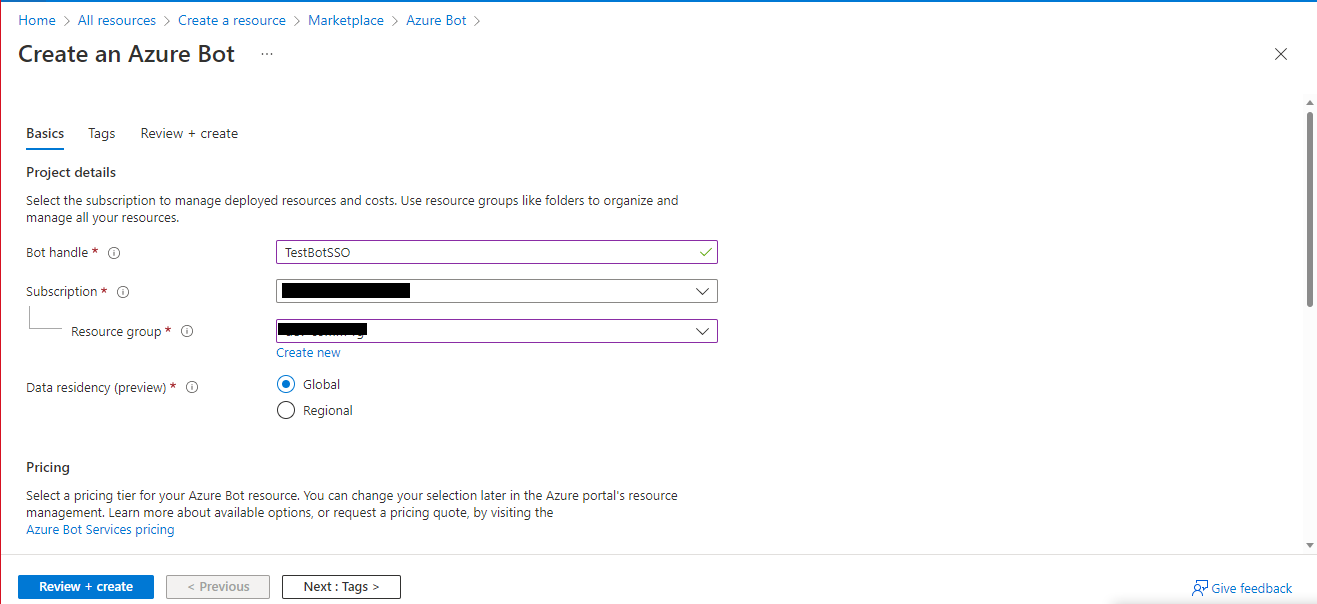The width and height of the screenshot is (1317, 604).
Task: Switch to the Basics tab
Action: tap(45, 133)
